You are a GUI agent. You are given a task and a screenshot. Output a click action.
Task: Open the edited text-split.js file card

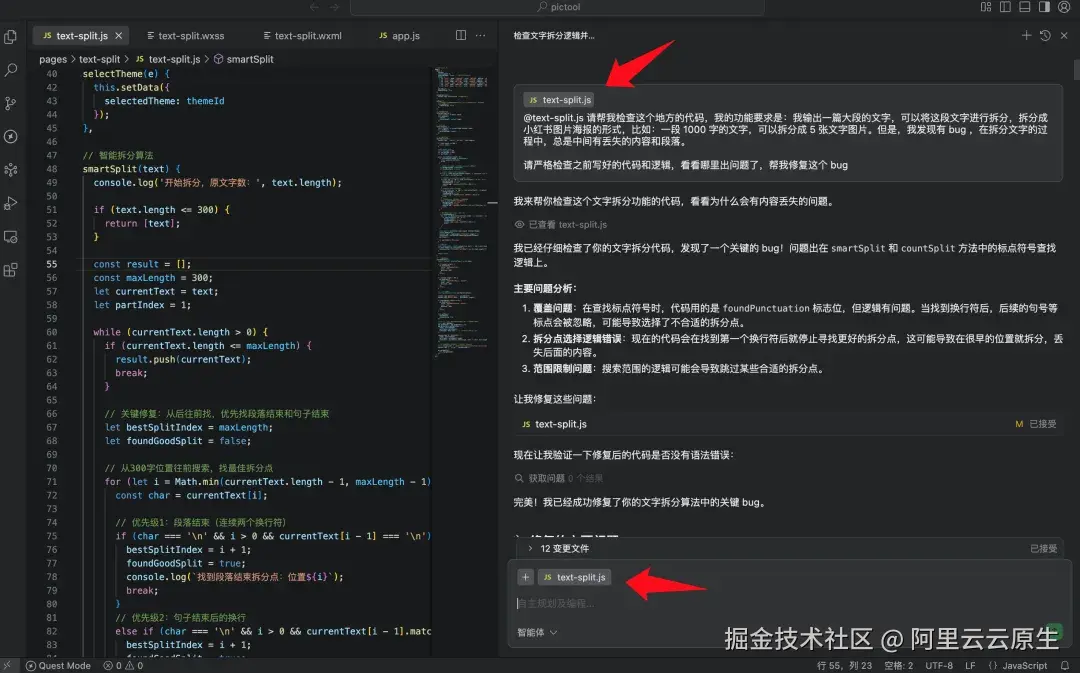tap(788, 424)
